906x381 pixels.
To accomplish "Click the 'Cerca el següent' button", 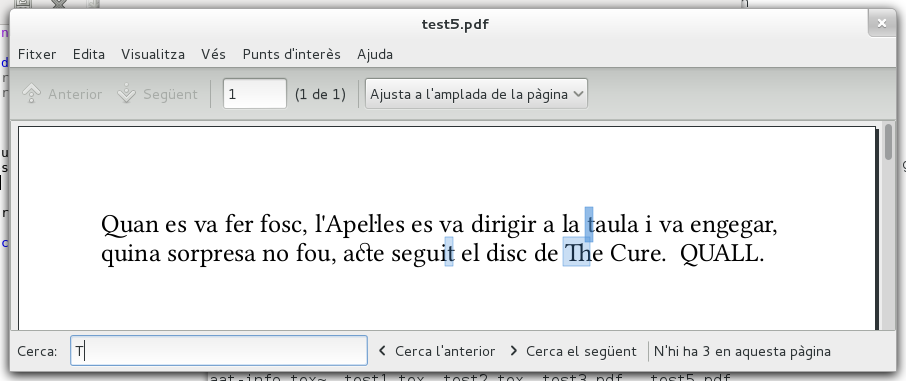I will (573, 351).
